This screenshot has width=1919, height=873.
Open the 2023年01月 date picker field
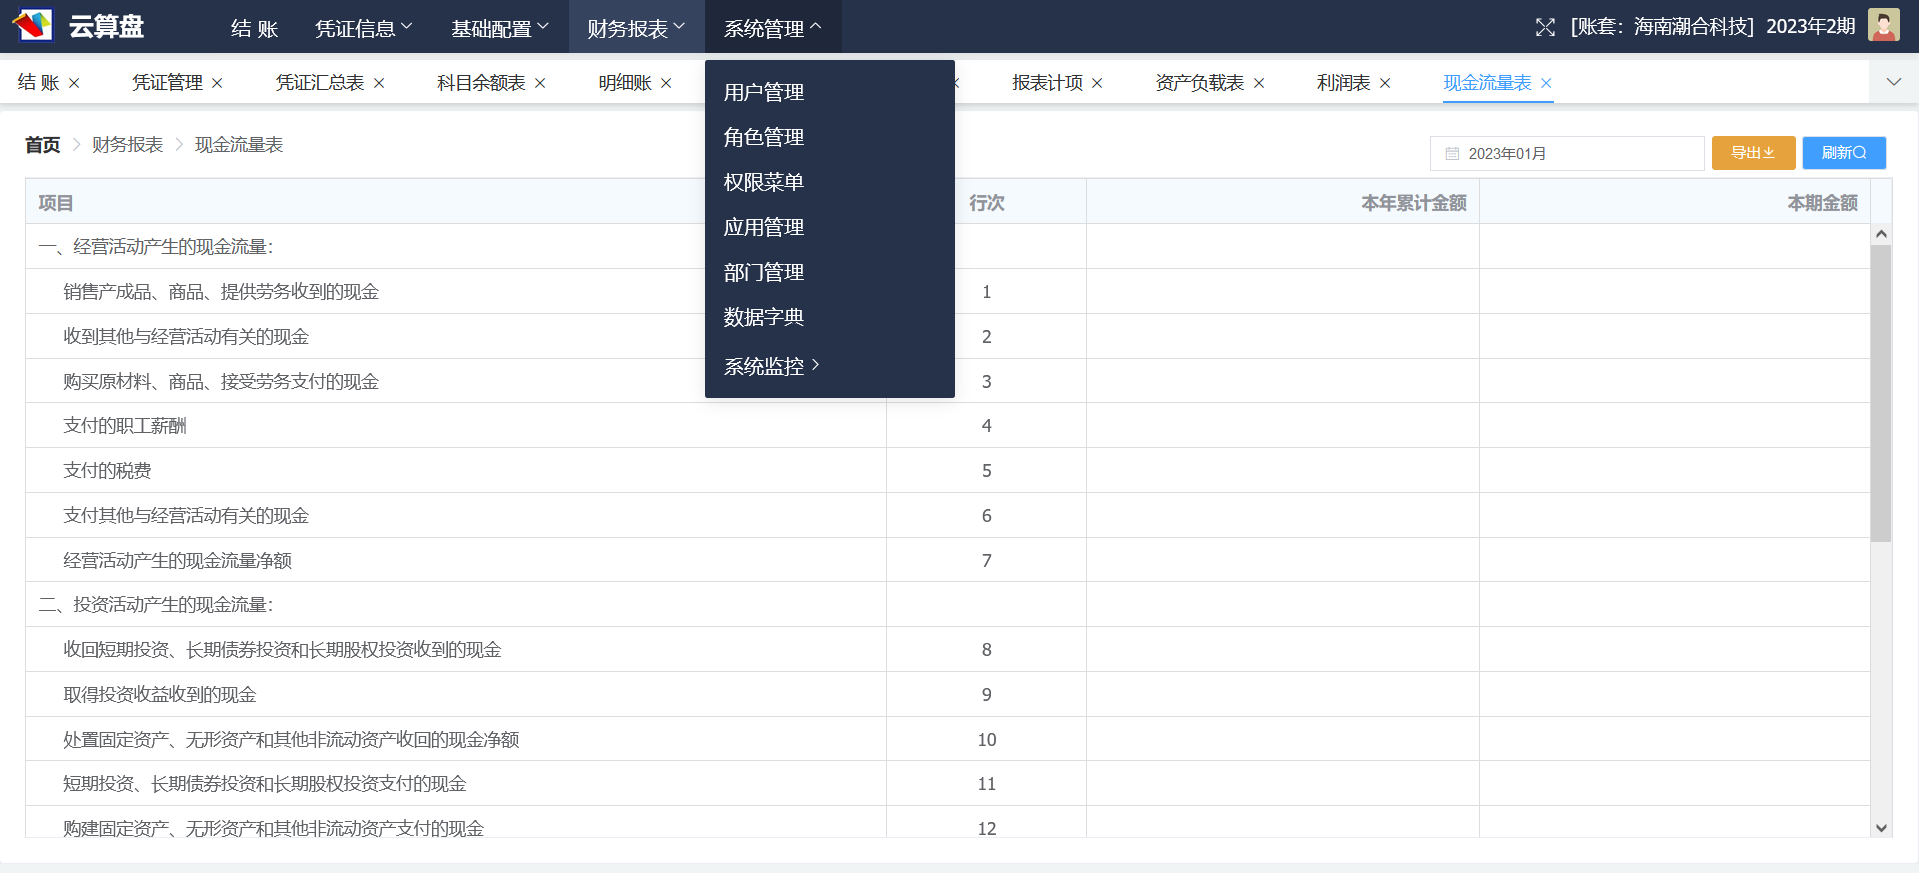(x=1566, y=153)
